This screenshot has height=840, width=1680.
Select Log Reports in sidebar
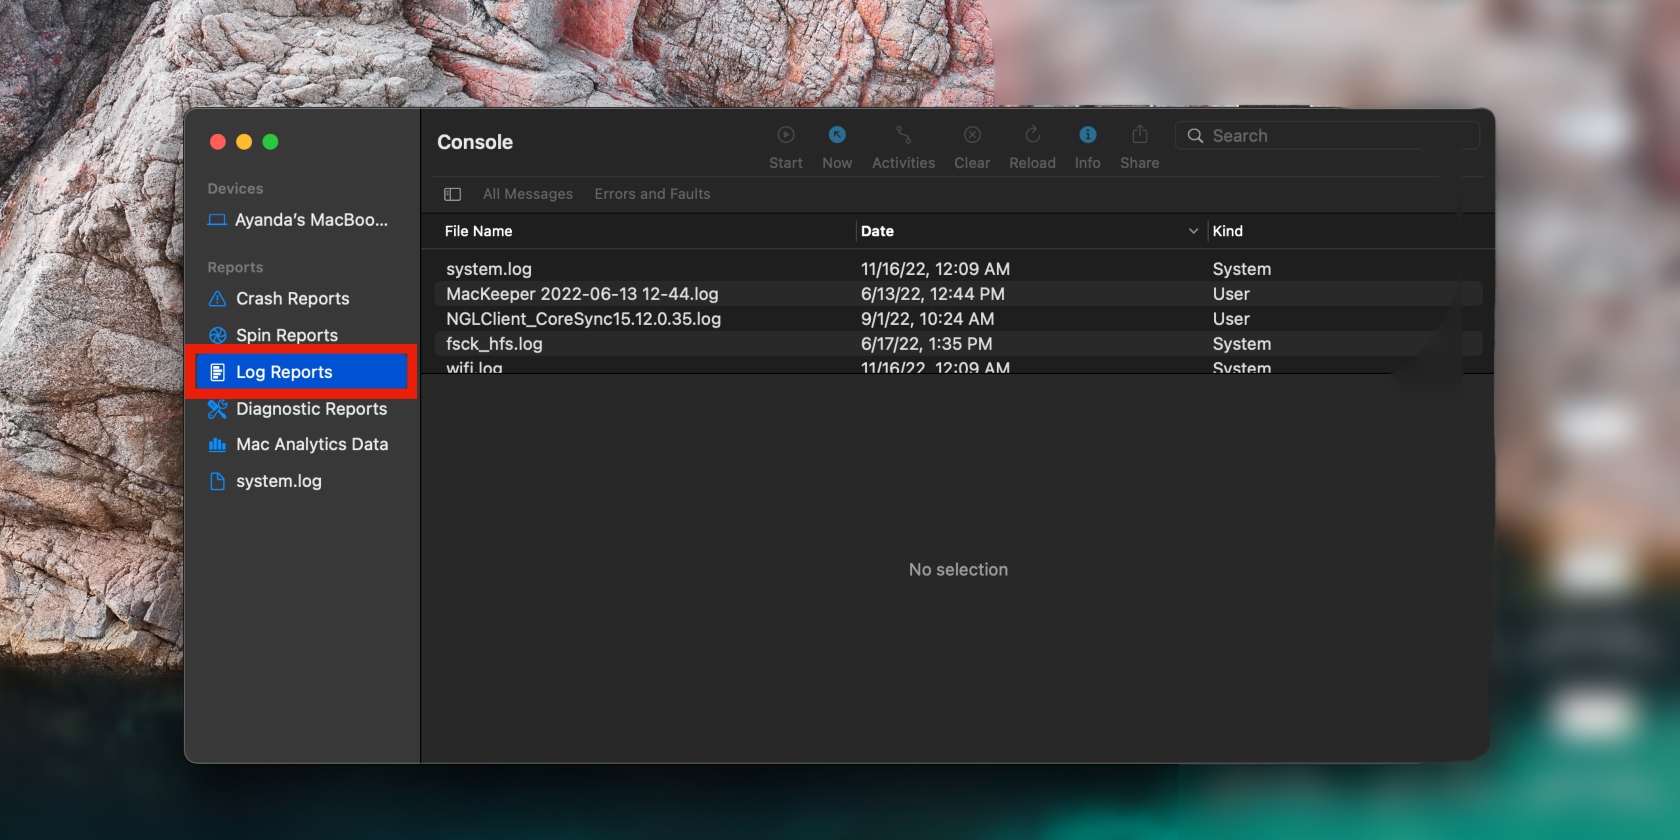point(301,372)
